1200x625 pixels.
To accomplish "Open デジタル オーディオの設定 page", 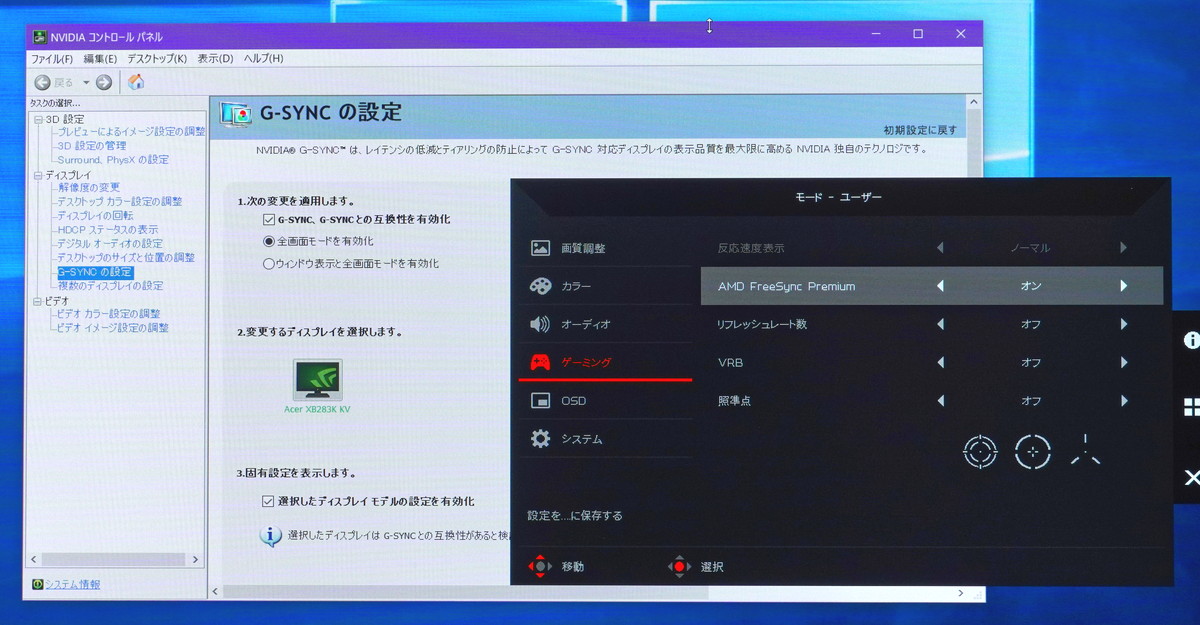I will 110,244.
